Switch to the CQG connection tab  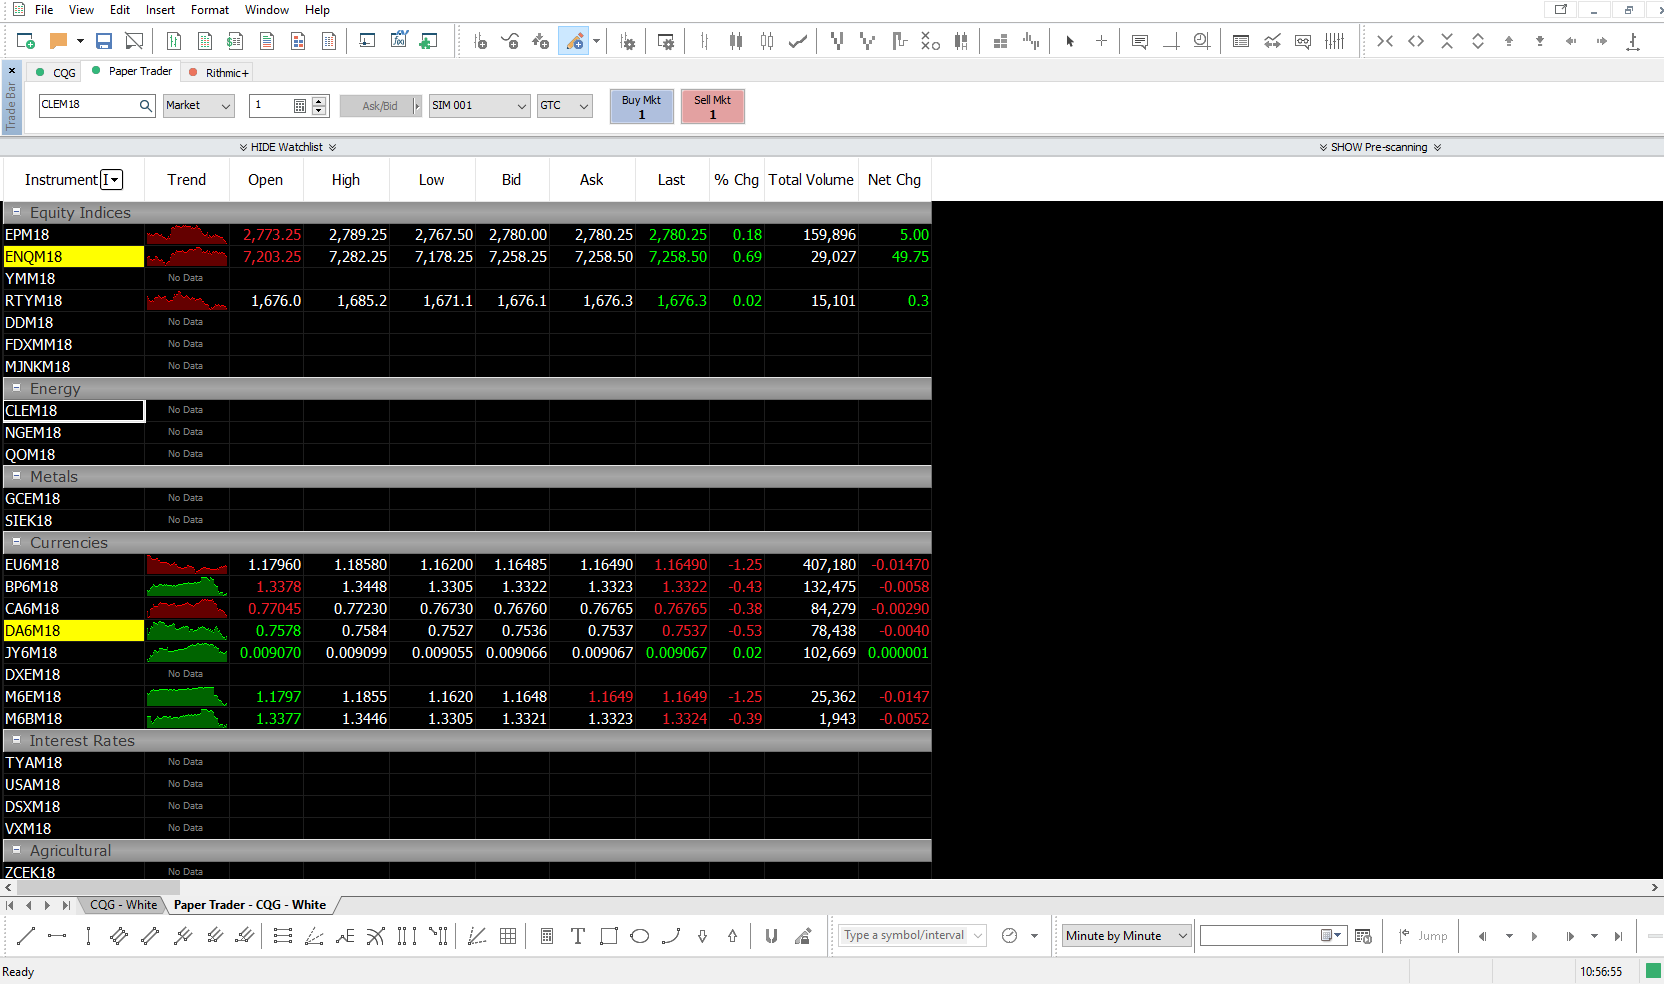pyautogui.click(x=56, y=72)
